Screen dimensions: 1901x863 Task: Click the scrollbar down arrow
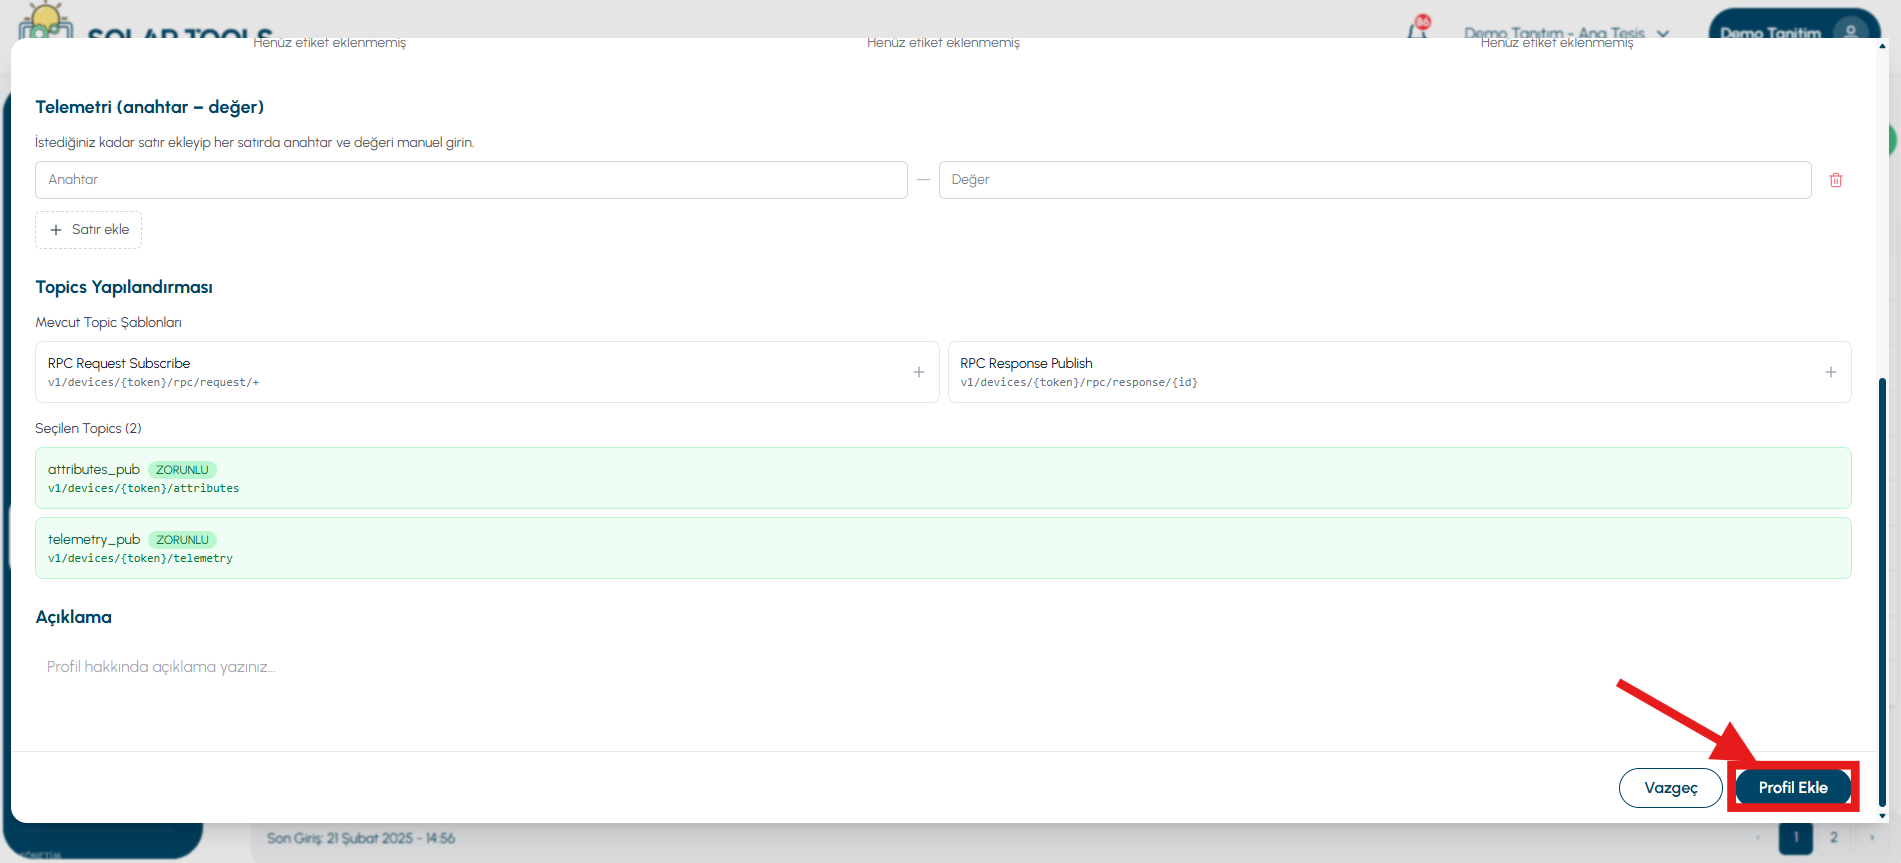[1883, 816]
